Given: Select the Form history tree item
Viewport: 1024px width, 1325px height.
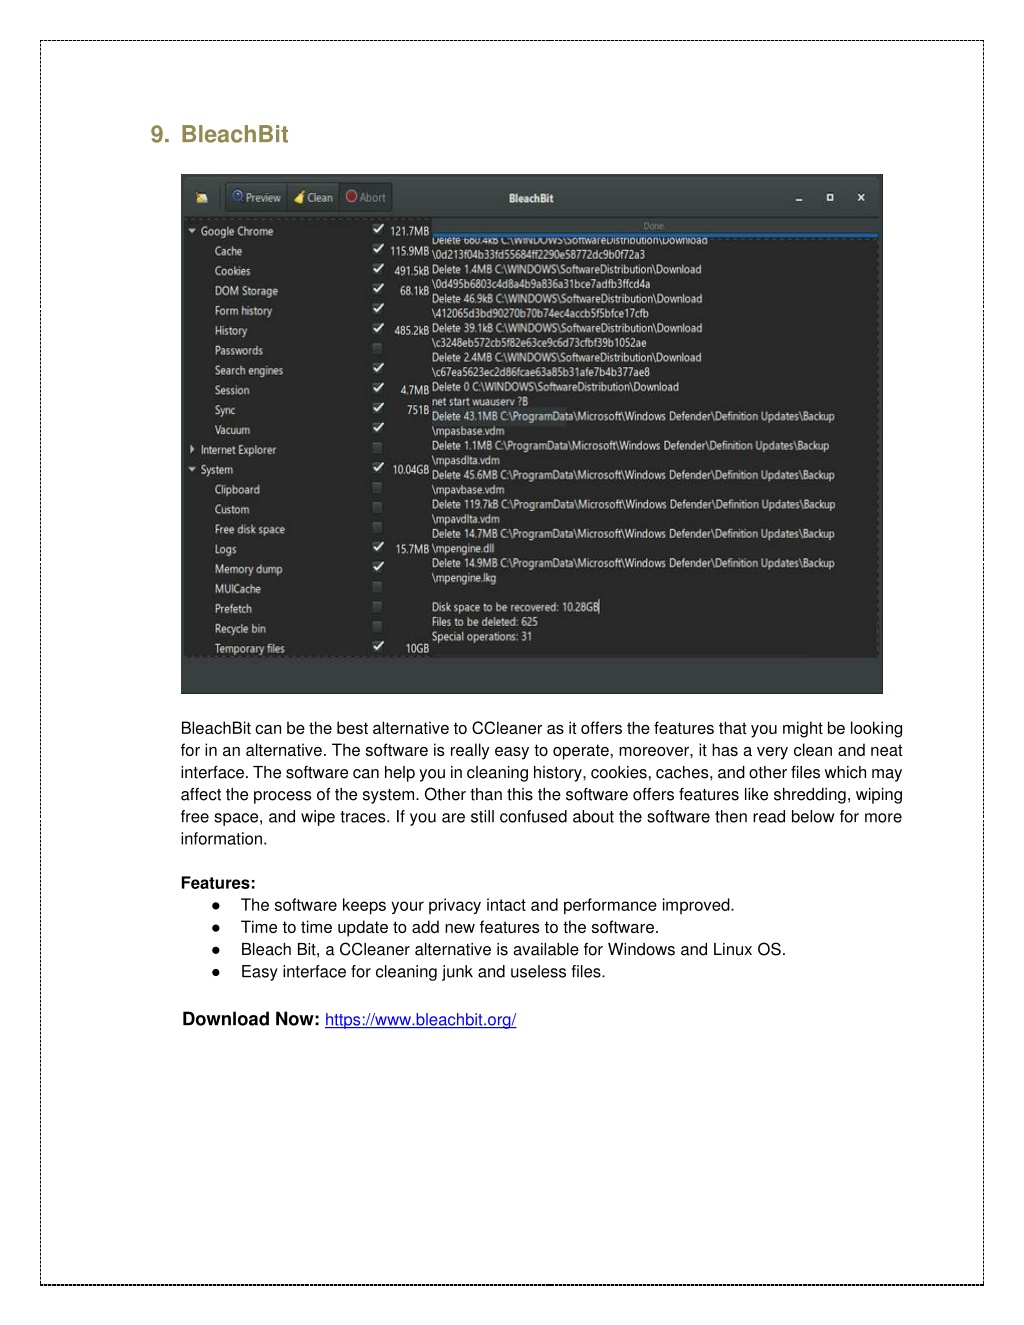Looking at the screenshot, I should click(x=243, y=311).
